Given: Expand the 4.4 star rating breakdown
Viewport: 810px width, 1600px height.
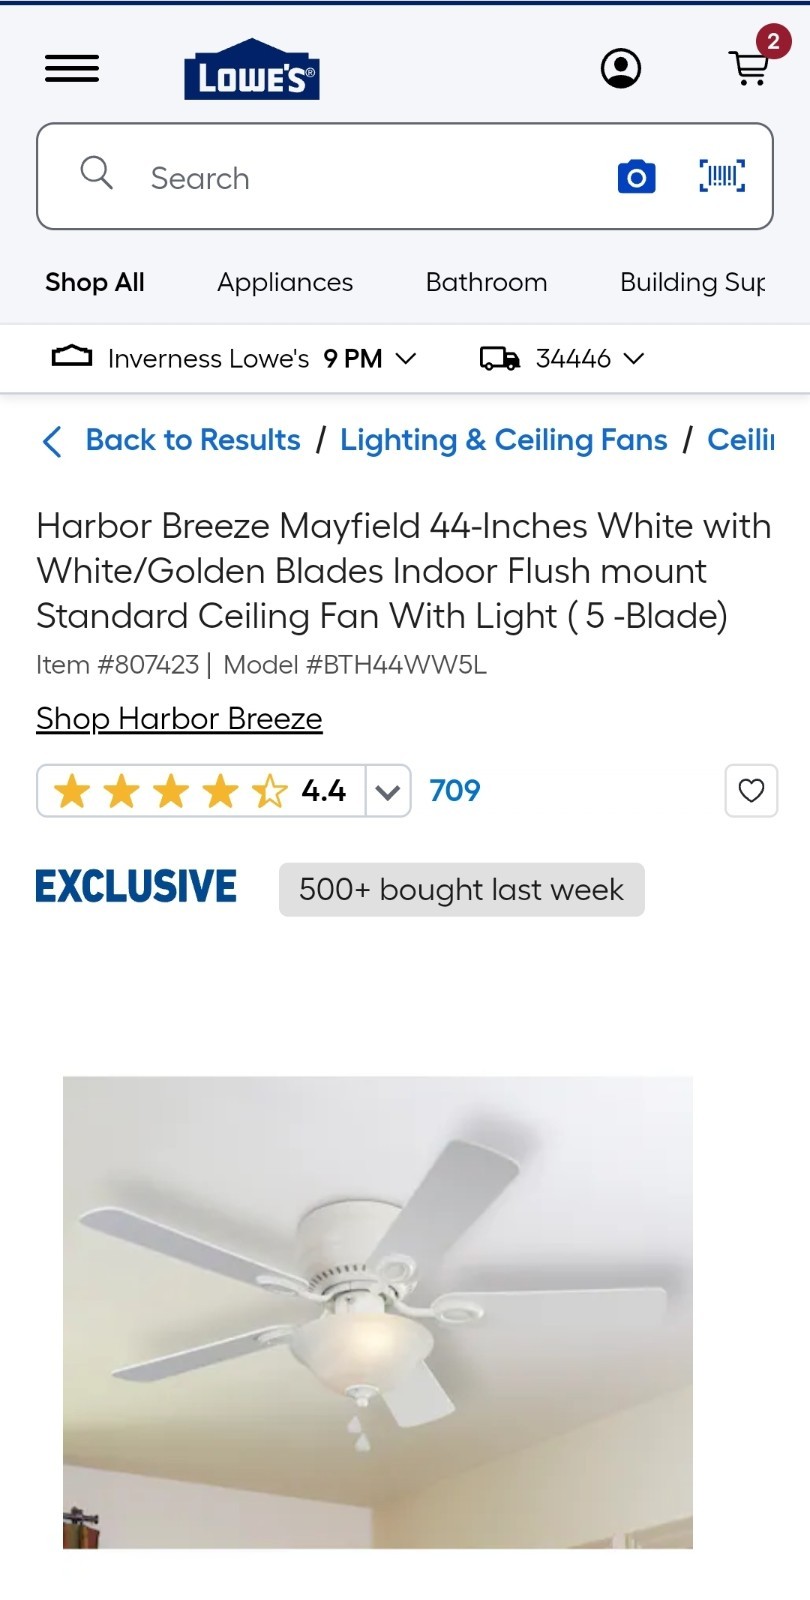Looking at the screenshot, I should click(388, 792).
